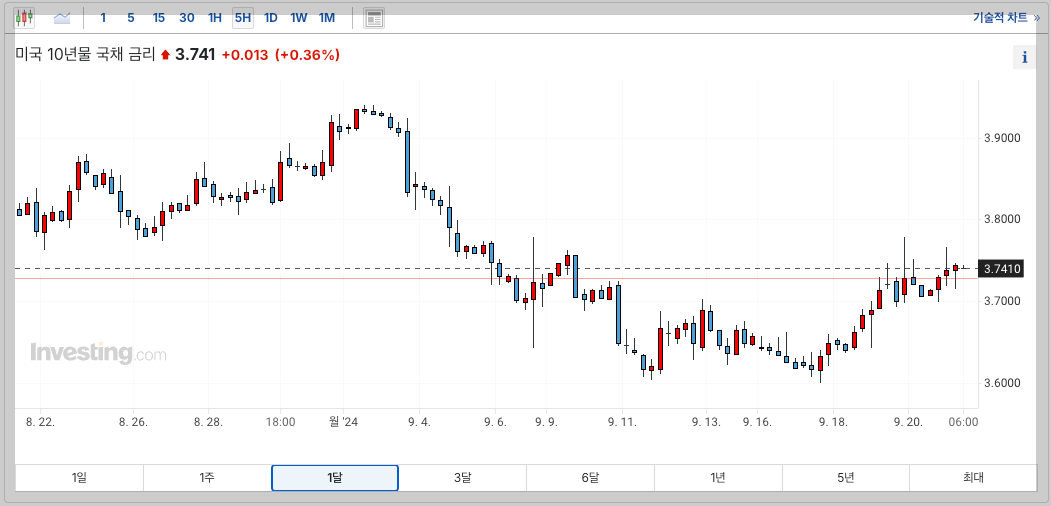This screenshot has height=506, width=1051.
Task: Set interval to 1W
Action: pyautogui.click(x=299, y=18)
